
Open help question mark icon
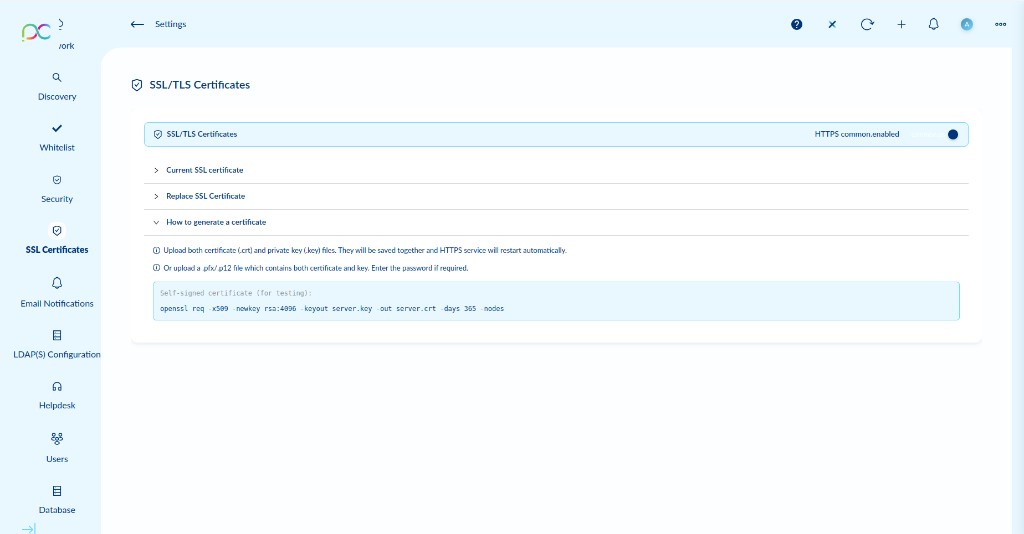(x=797, y=24)
